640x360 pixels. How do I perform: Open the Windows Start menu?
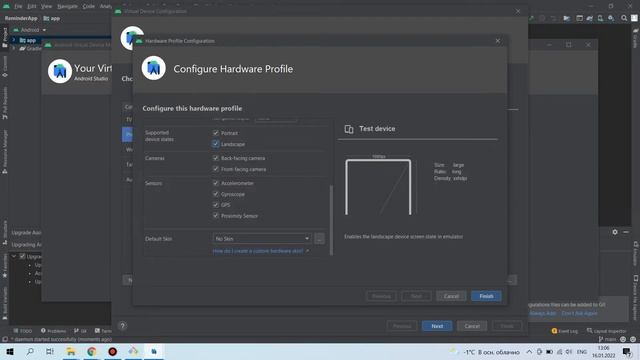pyautogui.click(x=10, y=351)
